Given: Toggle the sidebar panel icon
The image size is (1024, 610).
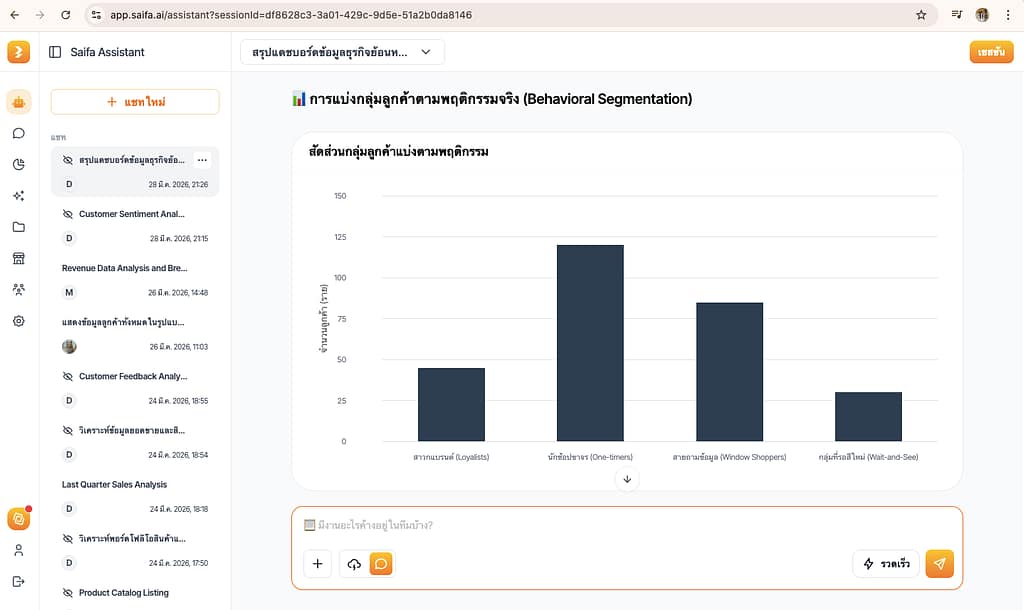Looking at the screenshot, I should pos(55,52).
